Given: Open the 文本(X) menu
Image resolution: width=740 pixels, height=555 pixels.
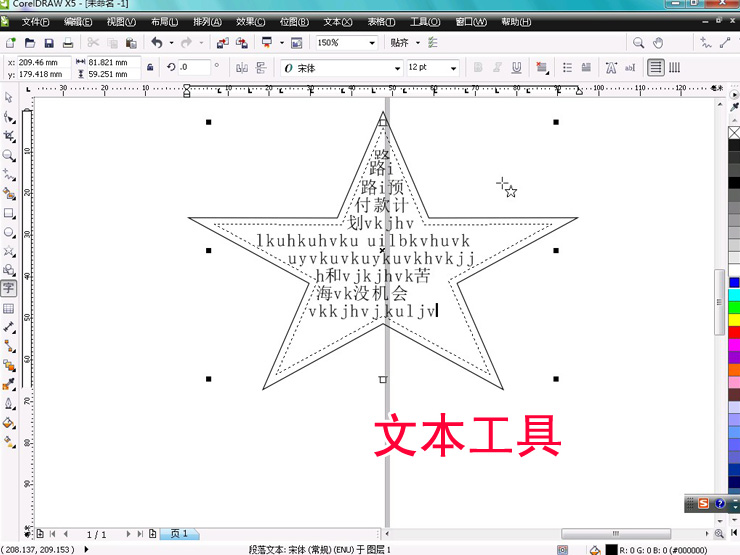Looking at the screenshot, I should pos(337,21).
